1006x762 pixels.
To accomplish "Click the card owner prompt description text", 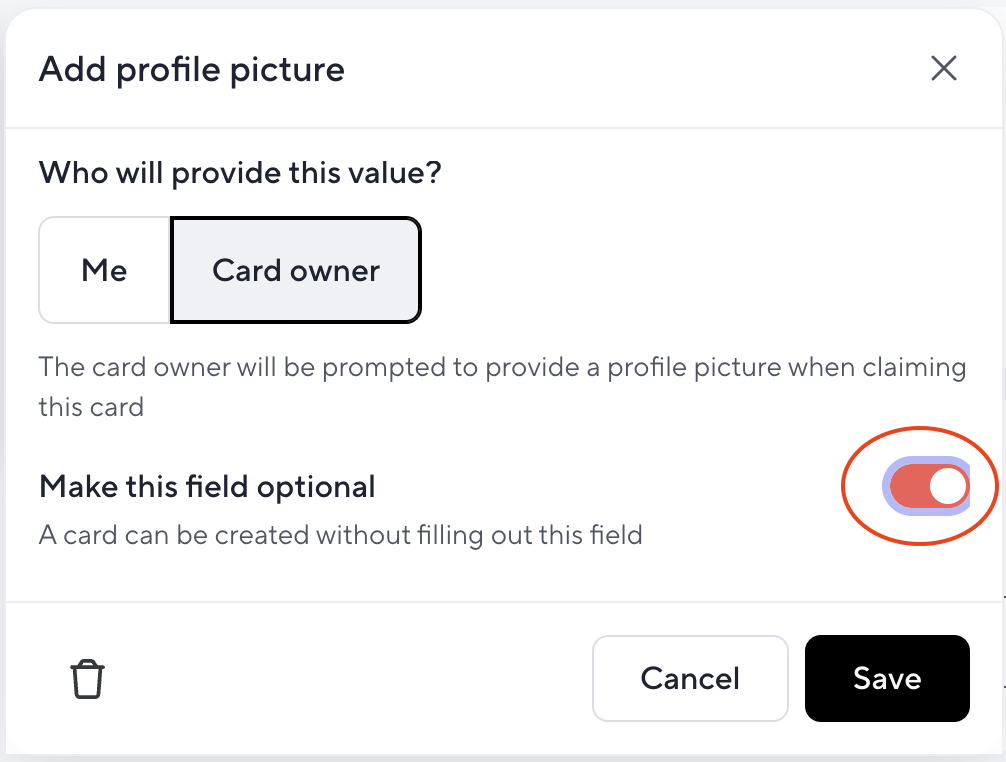I will point(502,387).
